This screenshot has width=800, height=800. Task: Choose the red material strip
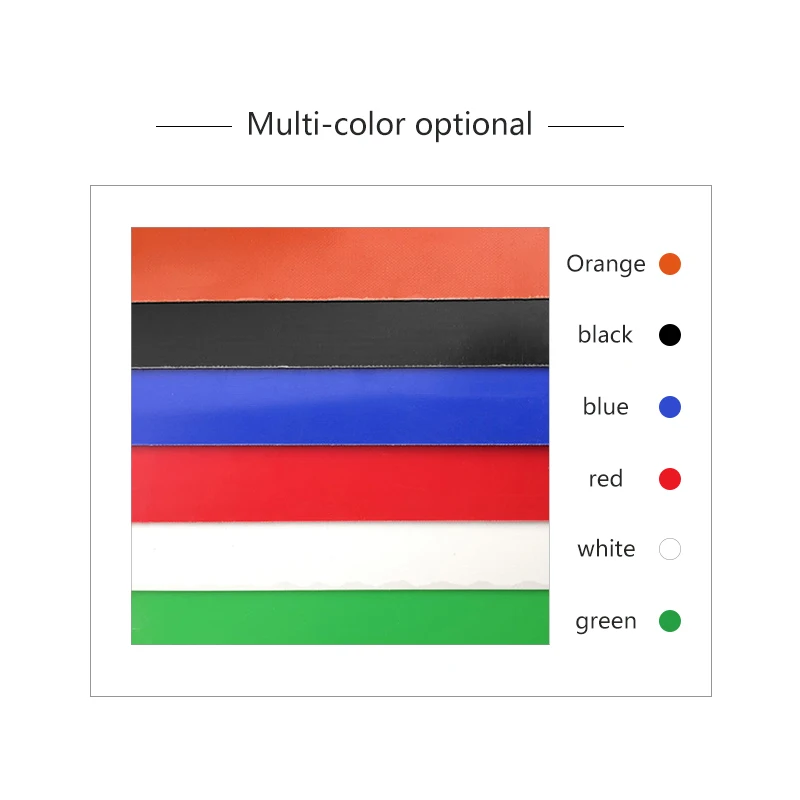click(x=340, y=484)
